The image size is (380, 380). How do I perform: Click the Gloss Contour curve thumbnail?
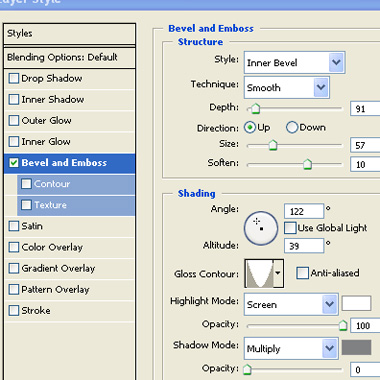[259, 273]
